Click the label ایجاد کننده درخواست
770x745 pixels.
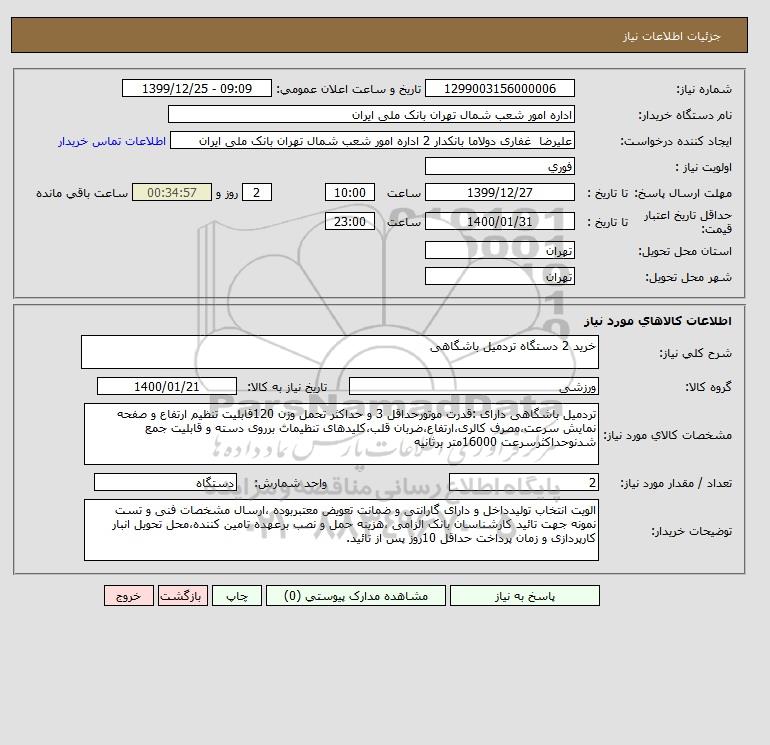[676, 141]
